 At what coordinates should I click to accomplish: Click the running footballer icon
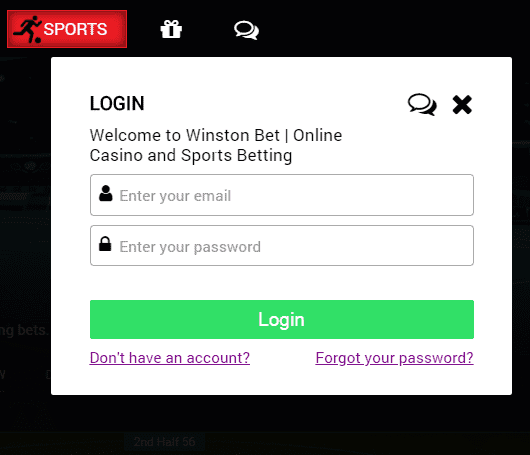[x=27, y=29]
